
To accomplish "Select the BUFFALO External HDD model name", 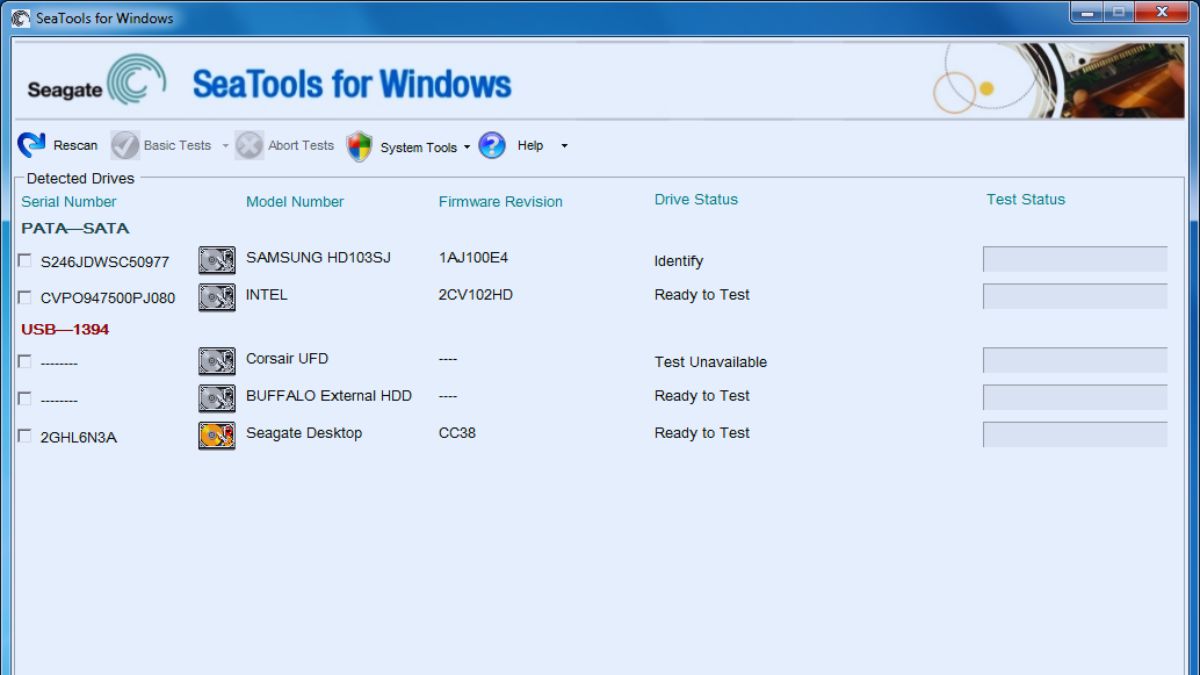I will pos(329,395).
